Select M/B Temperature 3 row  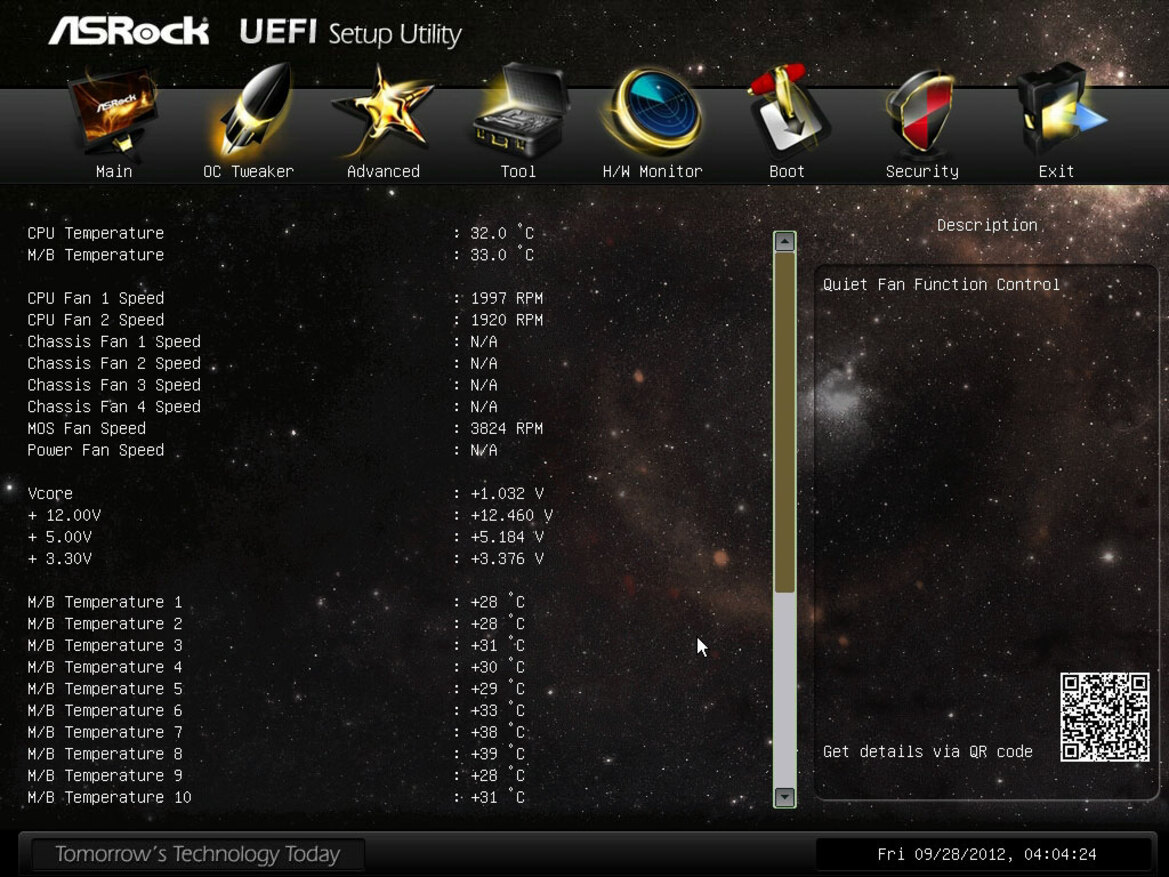[277, 645]
